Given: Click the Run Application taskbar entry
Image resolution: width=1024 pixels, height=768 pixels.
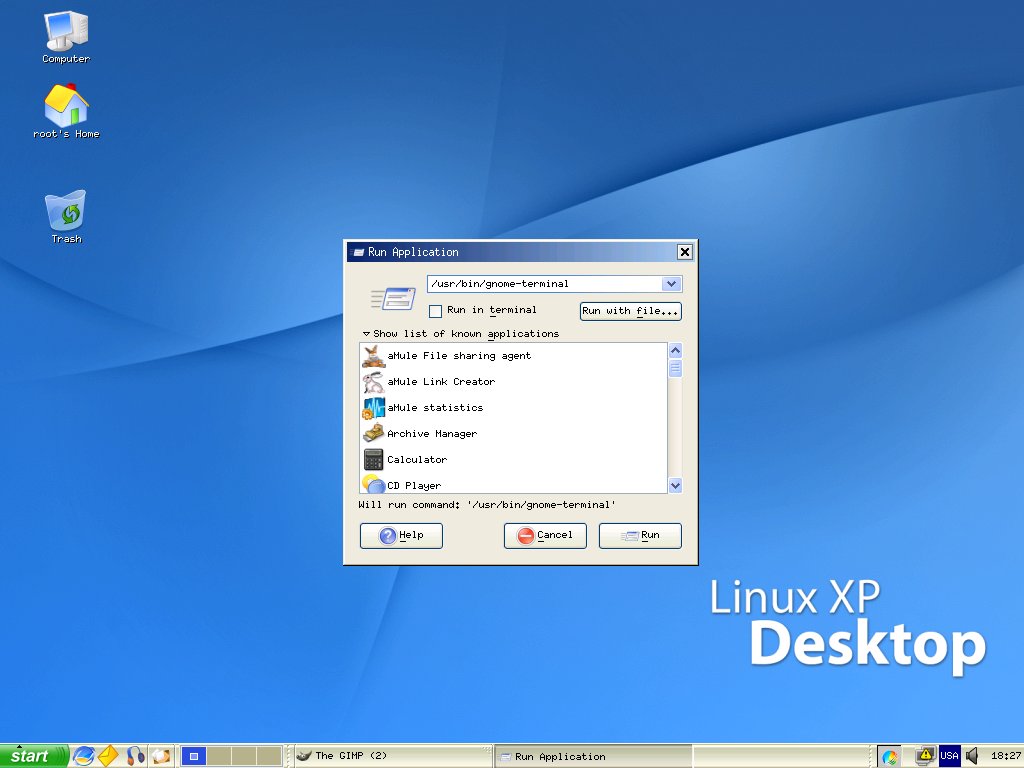Looking at the screenshot, I should click(593, 756).
